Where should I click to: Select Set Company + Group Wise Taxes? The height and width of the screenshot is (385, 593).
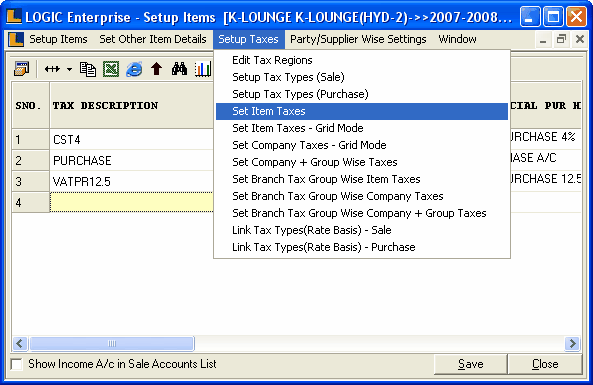(x=362, y=162)
